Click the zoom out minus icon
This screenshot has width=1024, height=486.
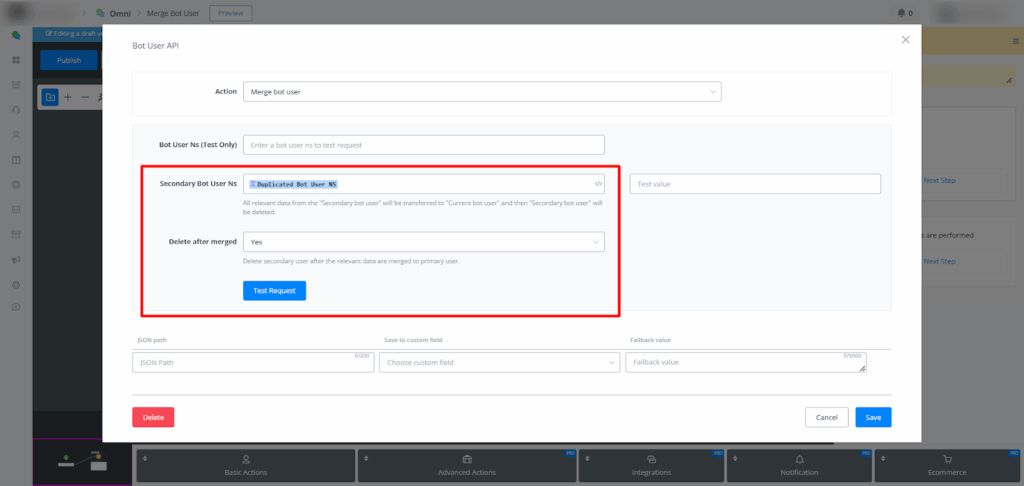pyautogui.click(x=85, y=97)
